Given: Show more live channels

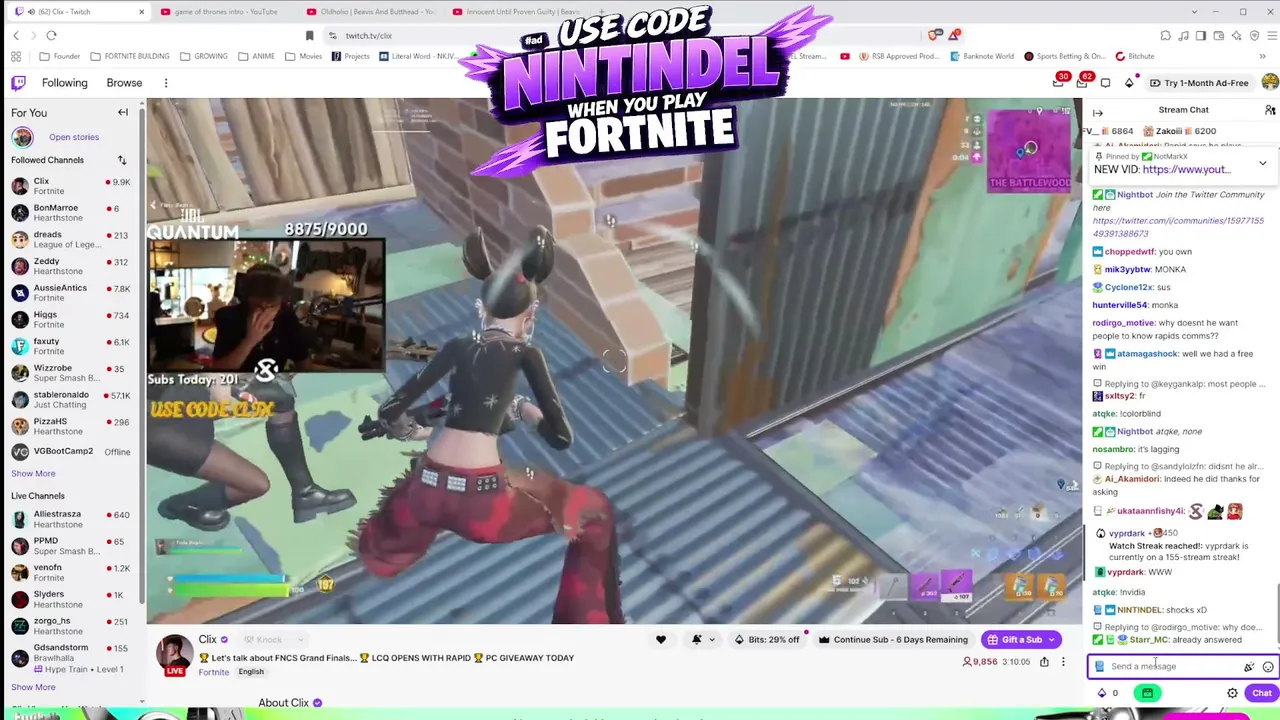Looking at the screenshot, I should point(33,688).
